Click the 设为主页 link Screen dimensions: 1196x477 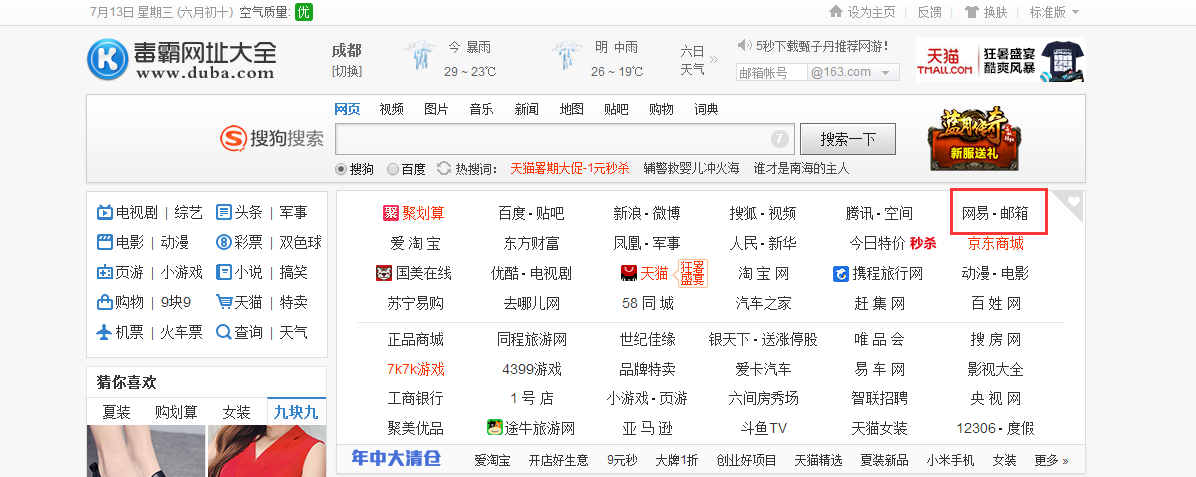click(x=872, y=12)
